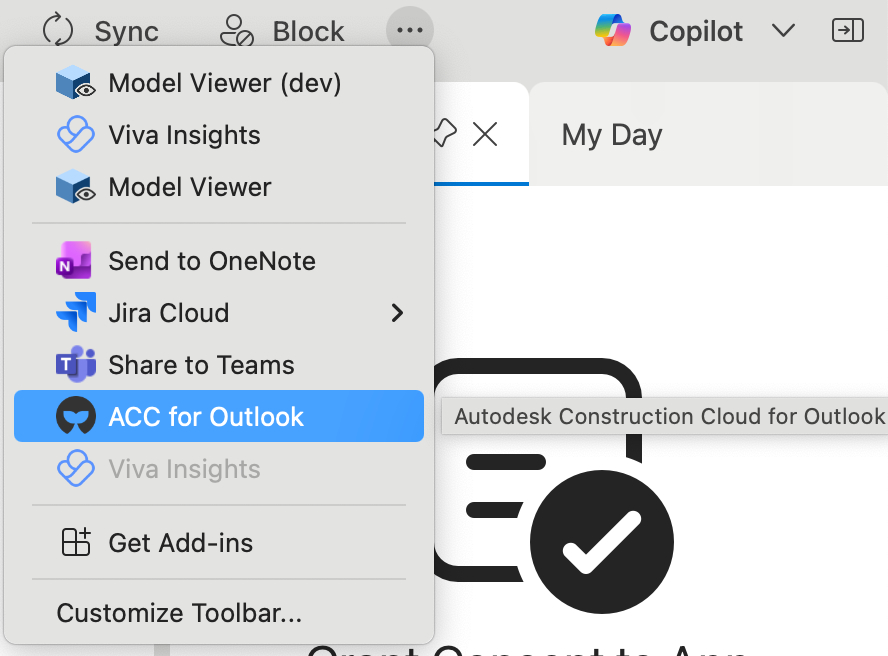Screen dimensions: 888x656
Task: Expand the Copilot dropdown chevron
Action: click(783, 31)
